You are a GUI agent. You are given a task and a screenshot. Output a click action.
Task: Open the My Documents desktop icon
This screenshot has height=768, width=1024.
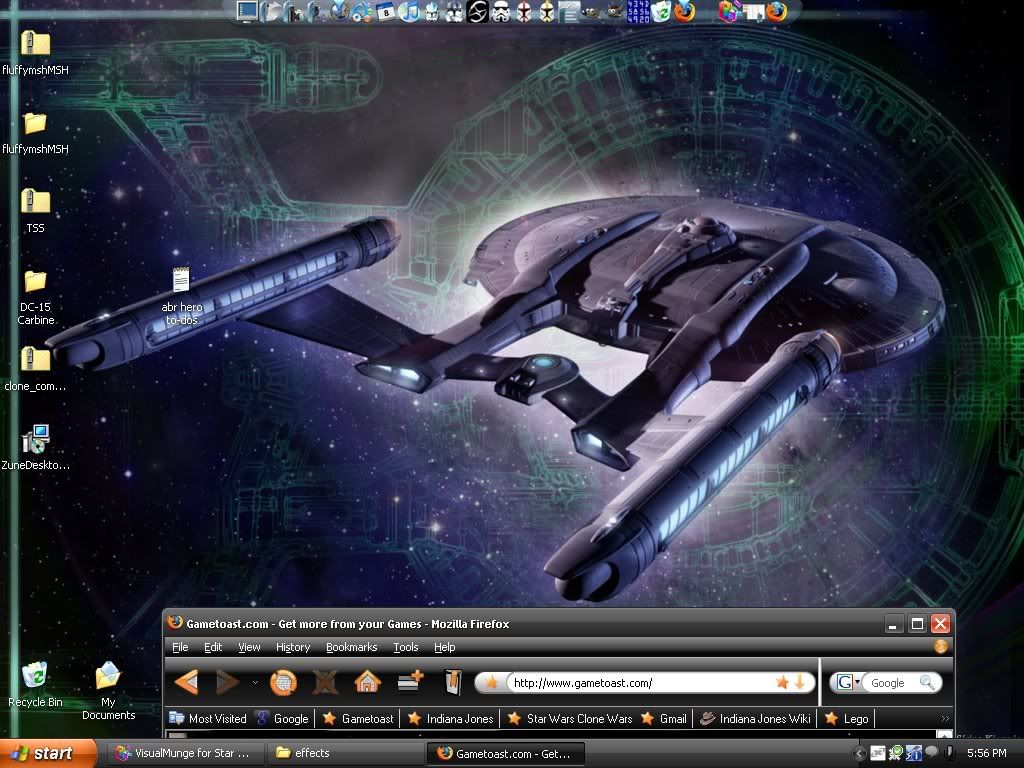point(108,691)
